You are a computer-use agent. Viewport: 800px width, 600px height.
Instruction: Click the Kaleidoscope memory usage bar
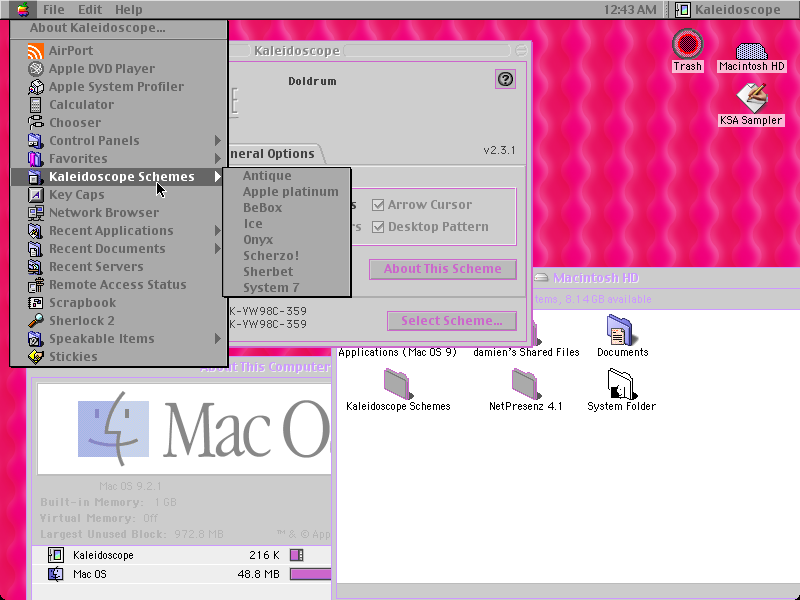[296, 555]
